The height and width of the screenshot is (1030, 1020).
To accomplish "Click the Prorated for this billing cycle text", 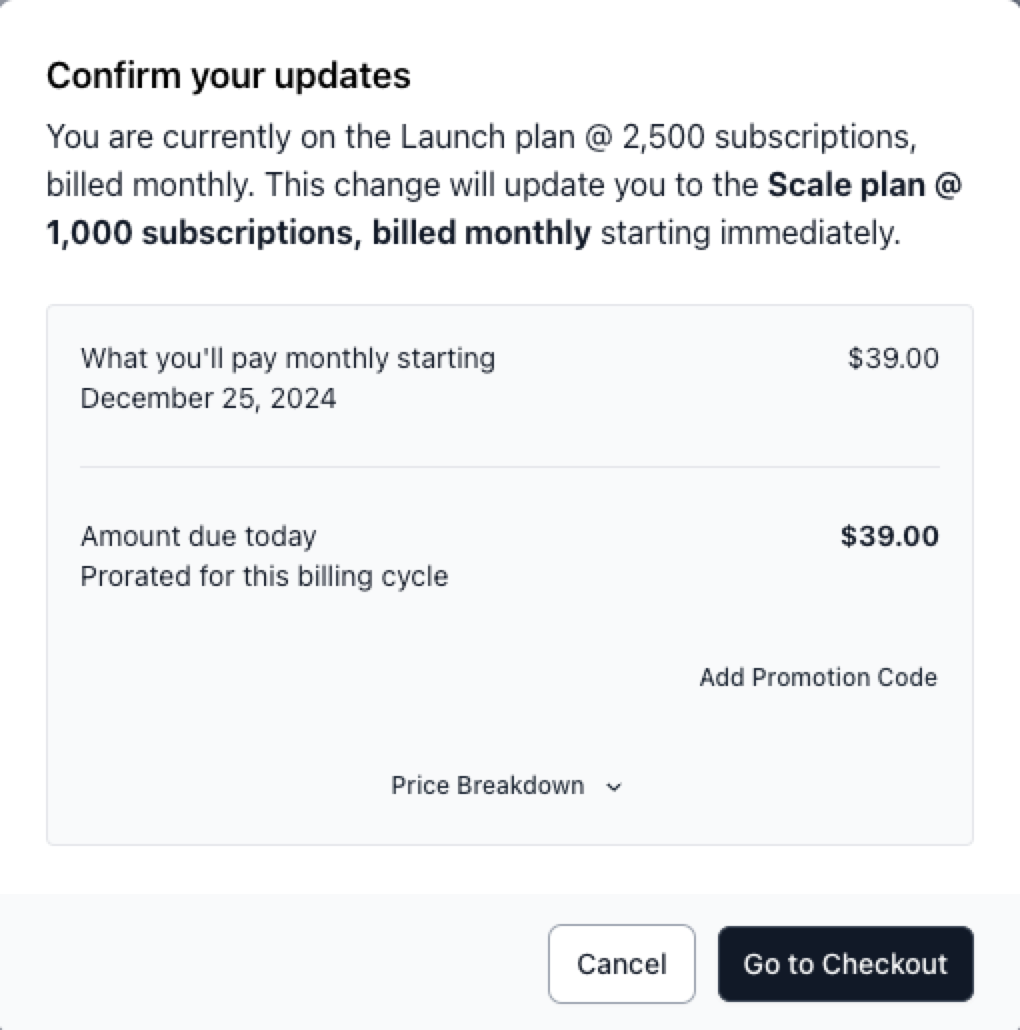I will pyautogui.click(x=264, y=576).
